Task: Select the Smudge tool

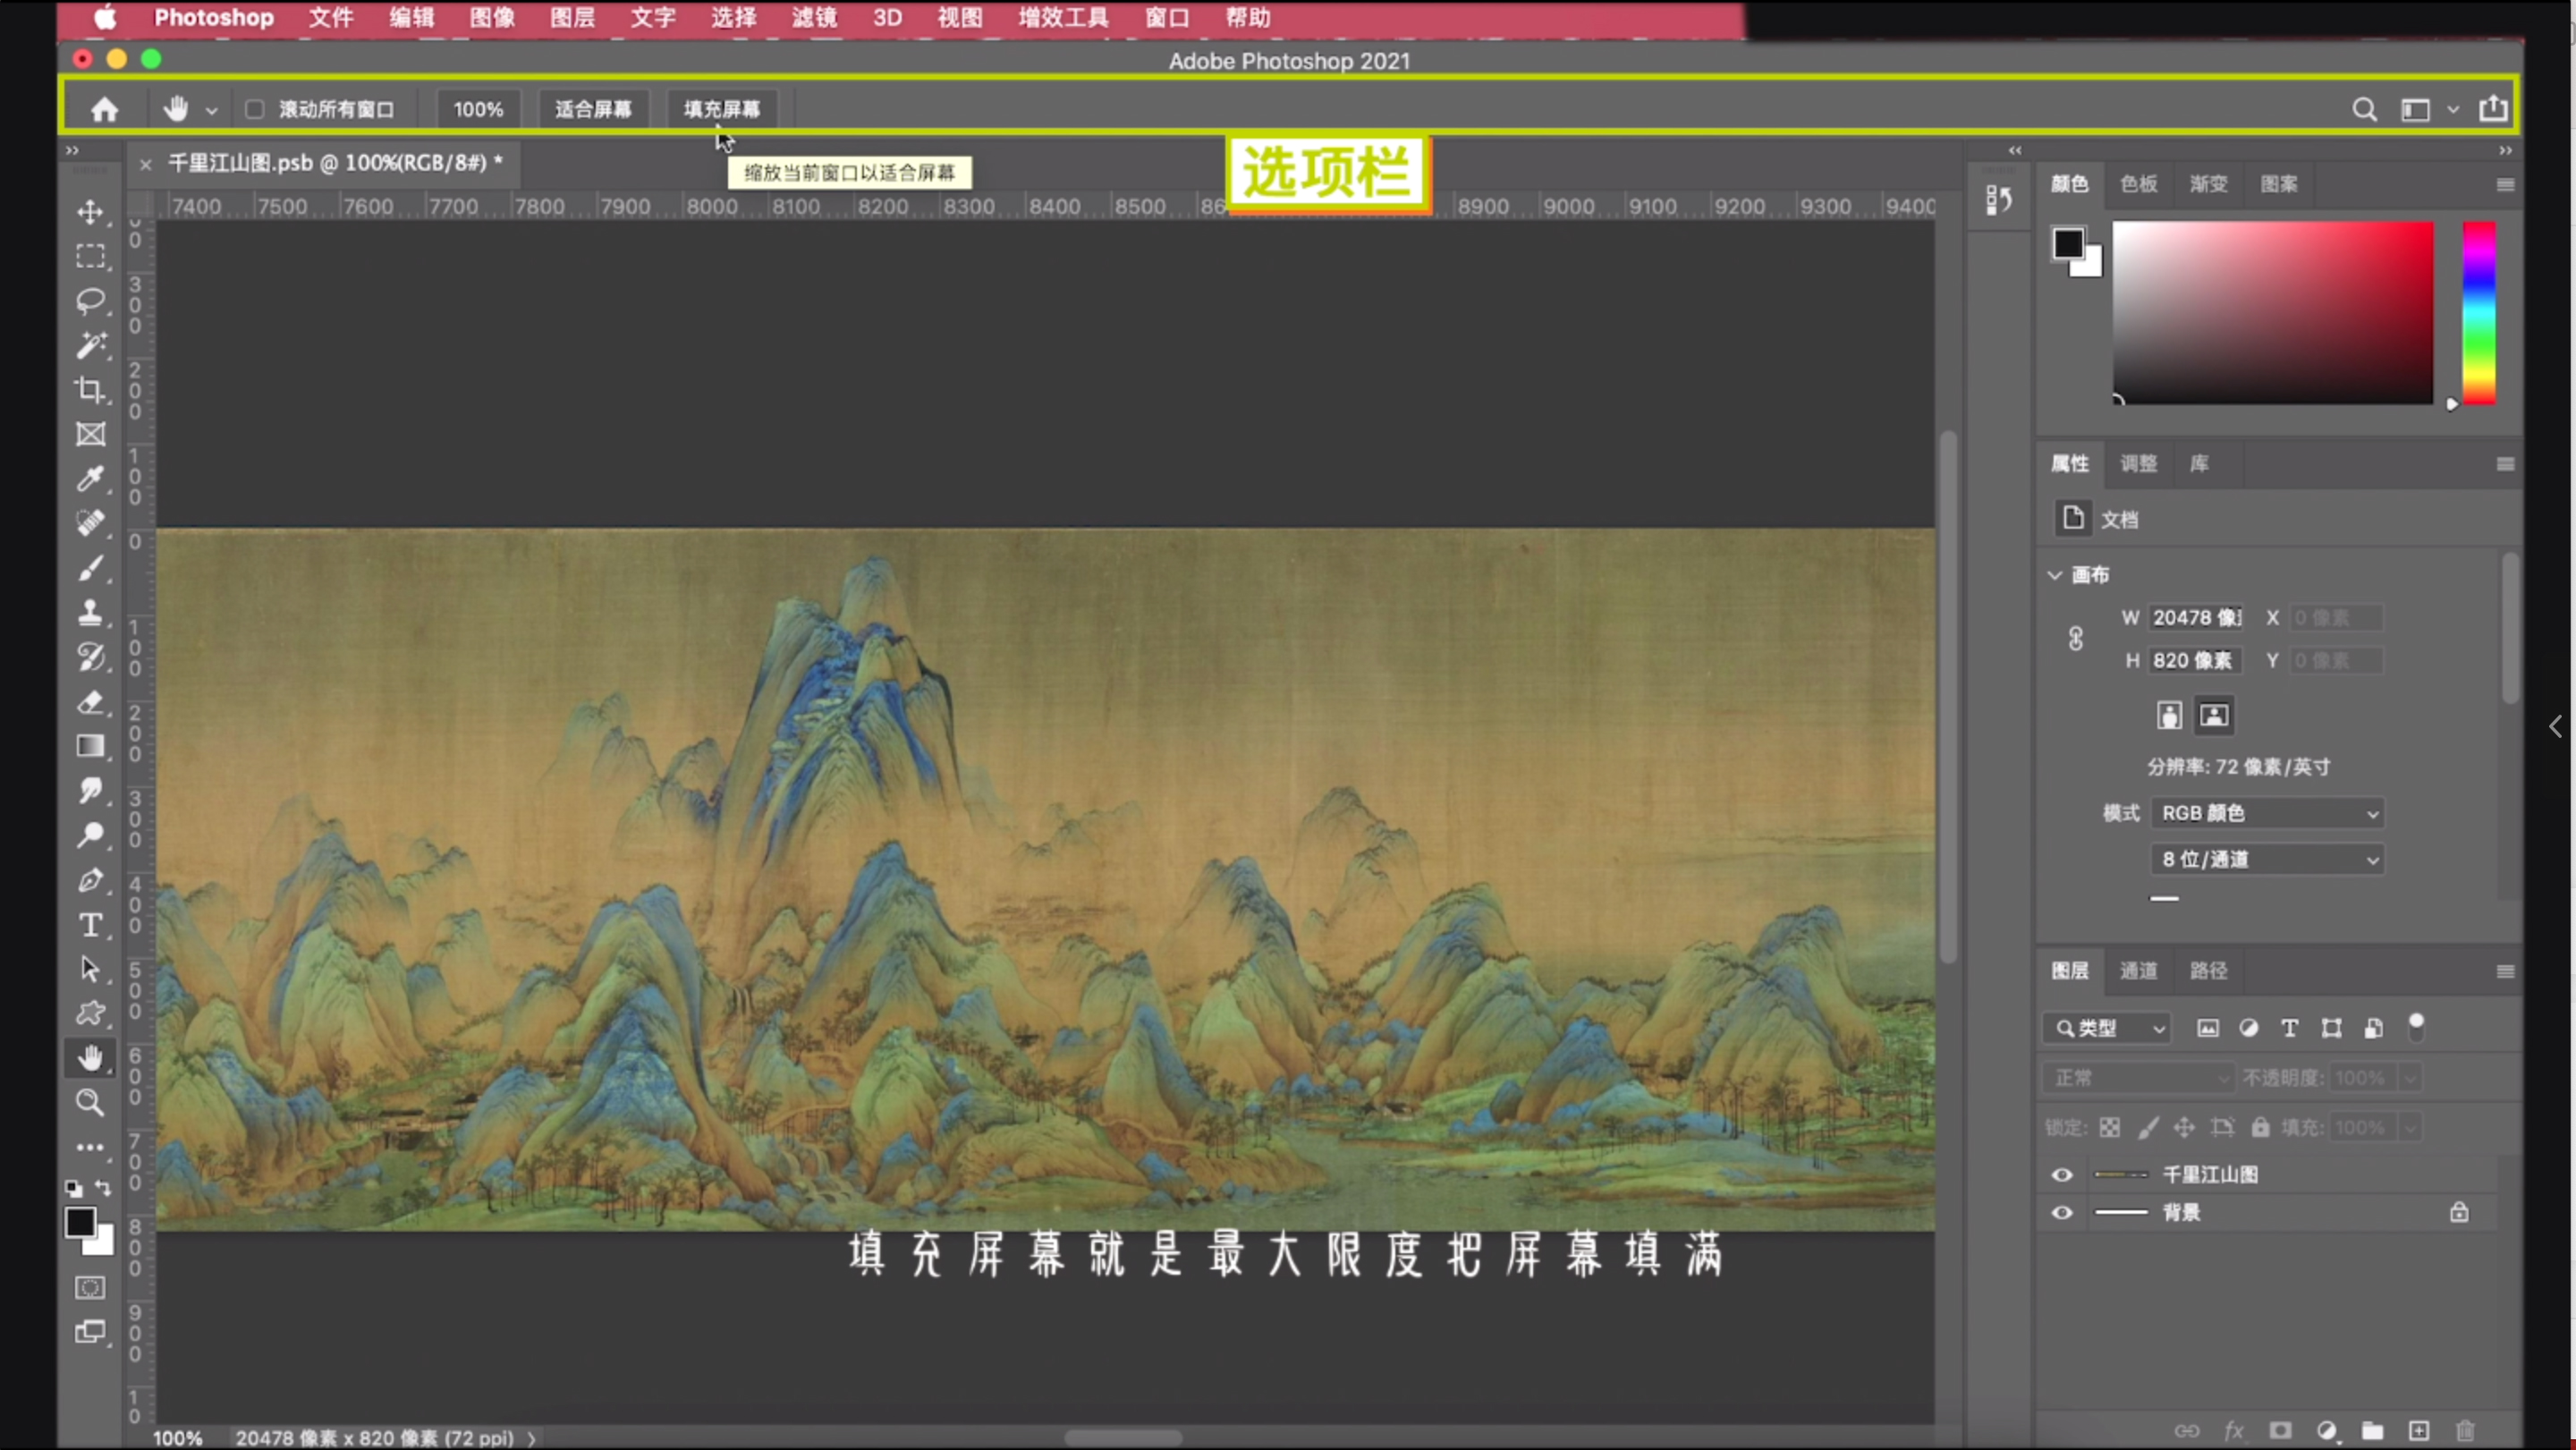Action: 91,791
